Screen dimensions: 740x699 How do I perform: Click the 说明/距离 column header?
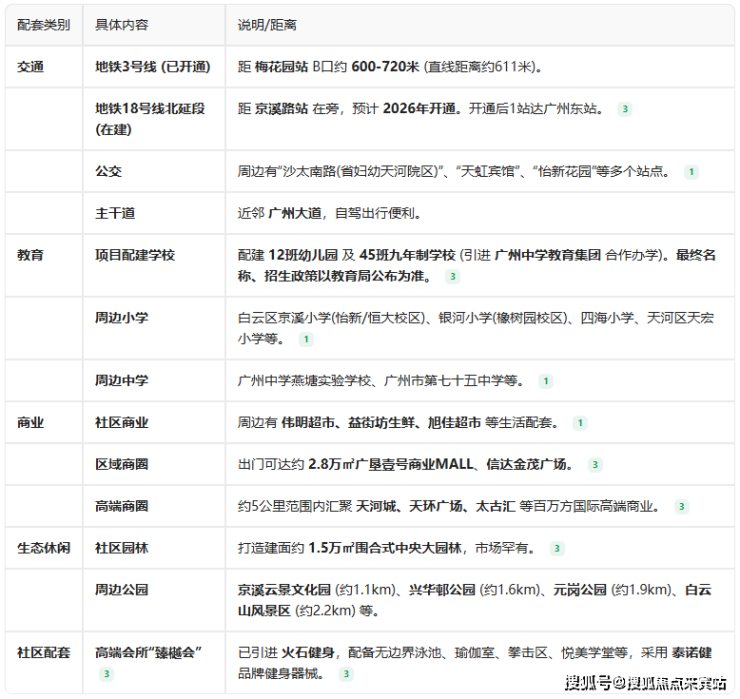pyautogui.click(x=267, y=24)
